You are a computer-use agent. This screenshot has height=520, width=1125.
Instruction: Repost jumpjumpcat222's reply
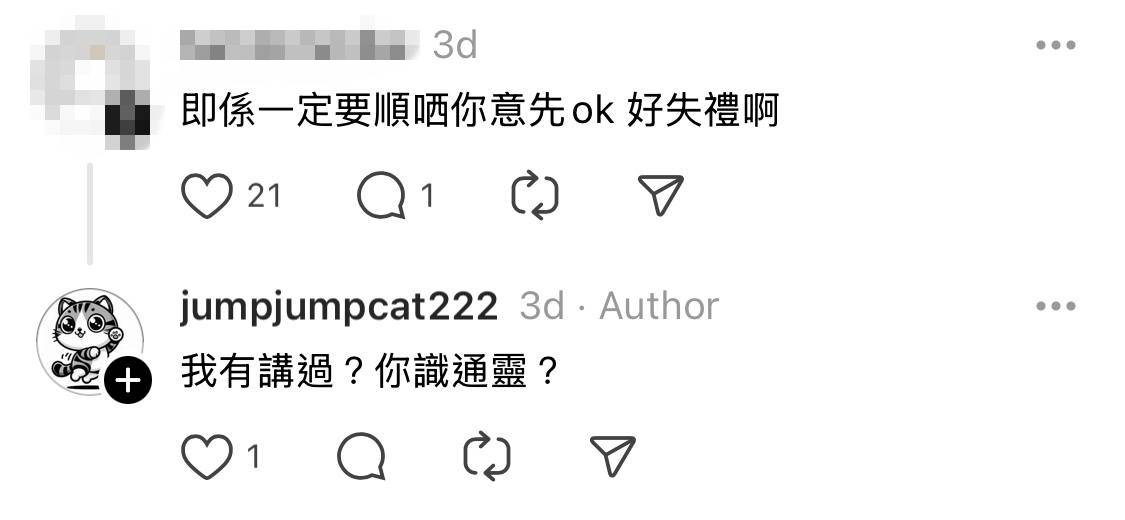(x=487, y=456)
